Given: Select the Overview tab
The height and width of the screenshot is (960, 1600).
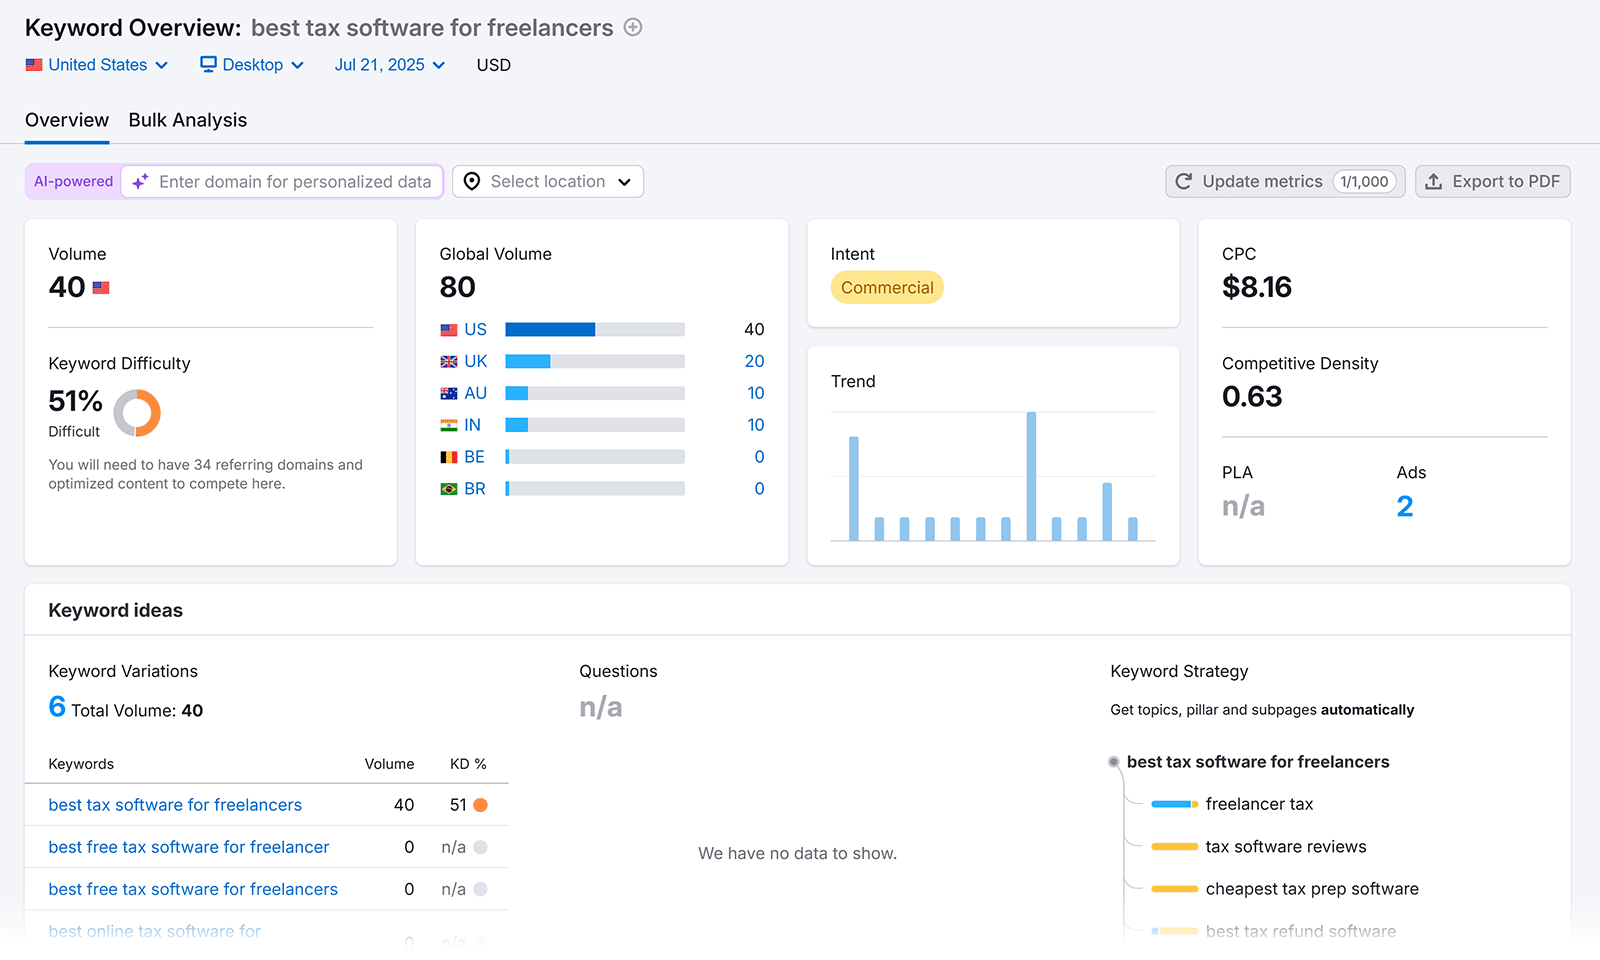Looking at the screenshot, I should click(x=66, y=120).
